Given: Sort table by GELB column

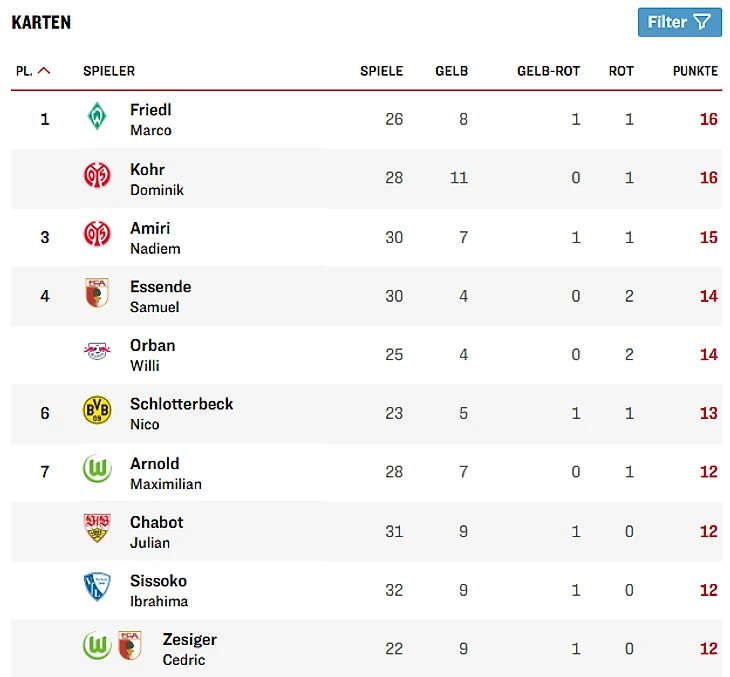Looking at the screenshot, I should click(451, 71).
